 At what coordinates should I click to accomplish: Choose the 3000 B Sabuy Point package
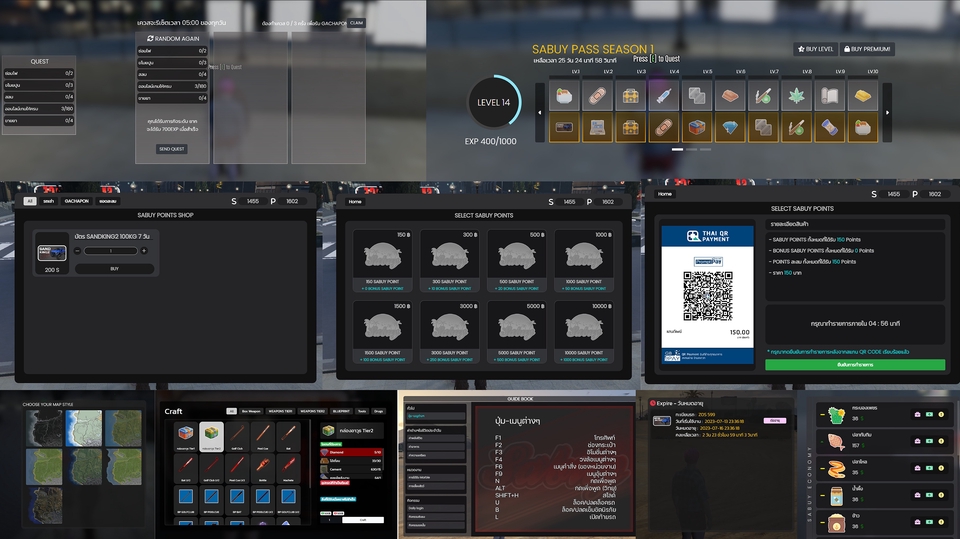point(450,332)
